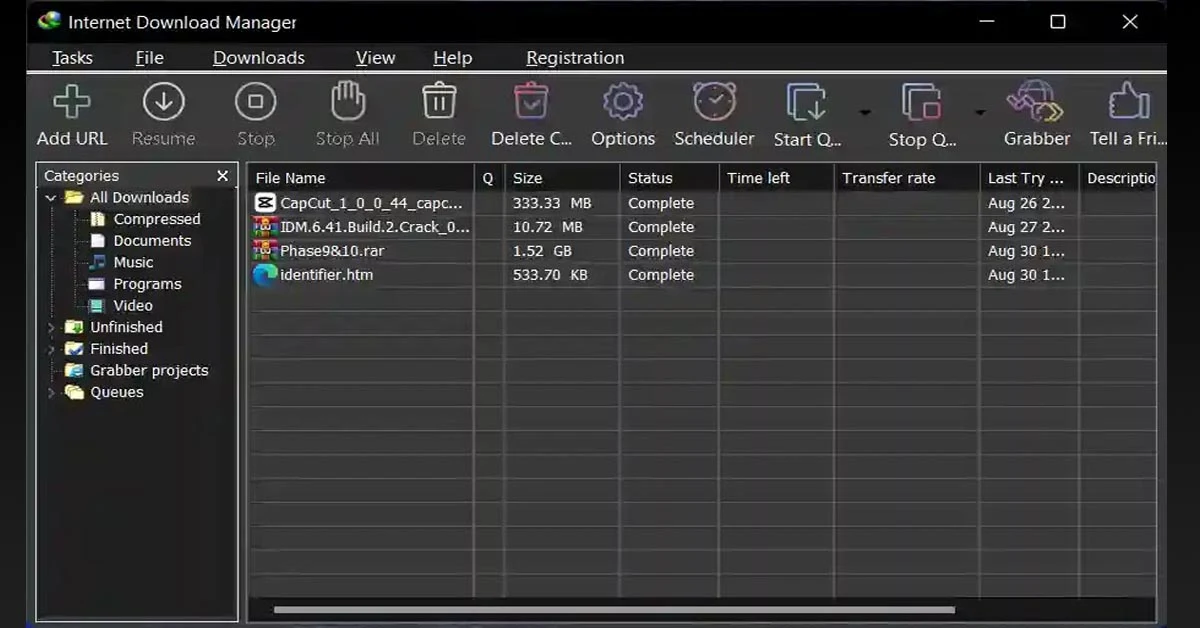Sort by File Name column header
This screenshot has height=628, width=1200.
coord(360,178)
